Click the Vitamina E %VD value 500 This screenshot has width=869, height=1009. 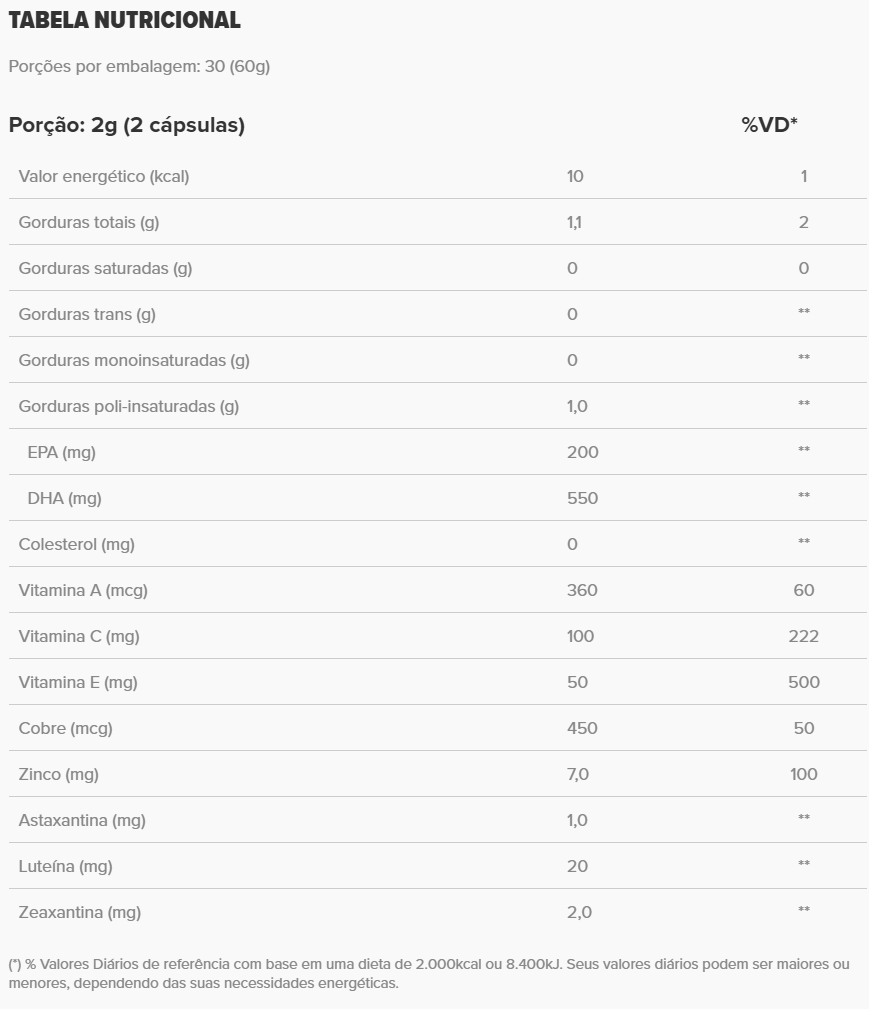(x=803, y=683)
